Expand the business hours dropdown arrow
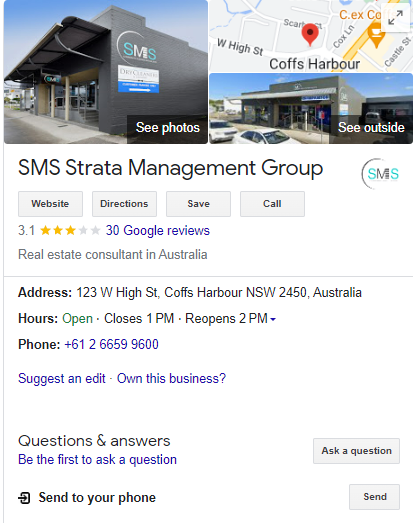413x523 pixels. (273, 319)
